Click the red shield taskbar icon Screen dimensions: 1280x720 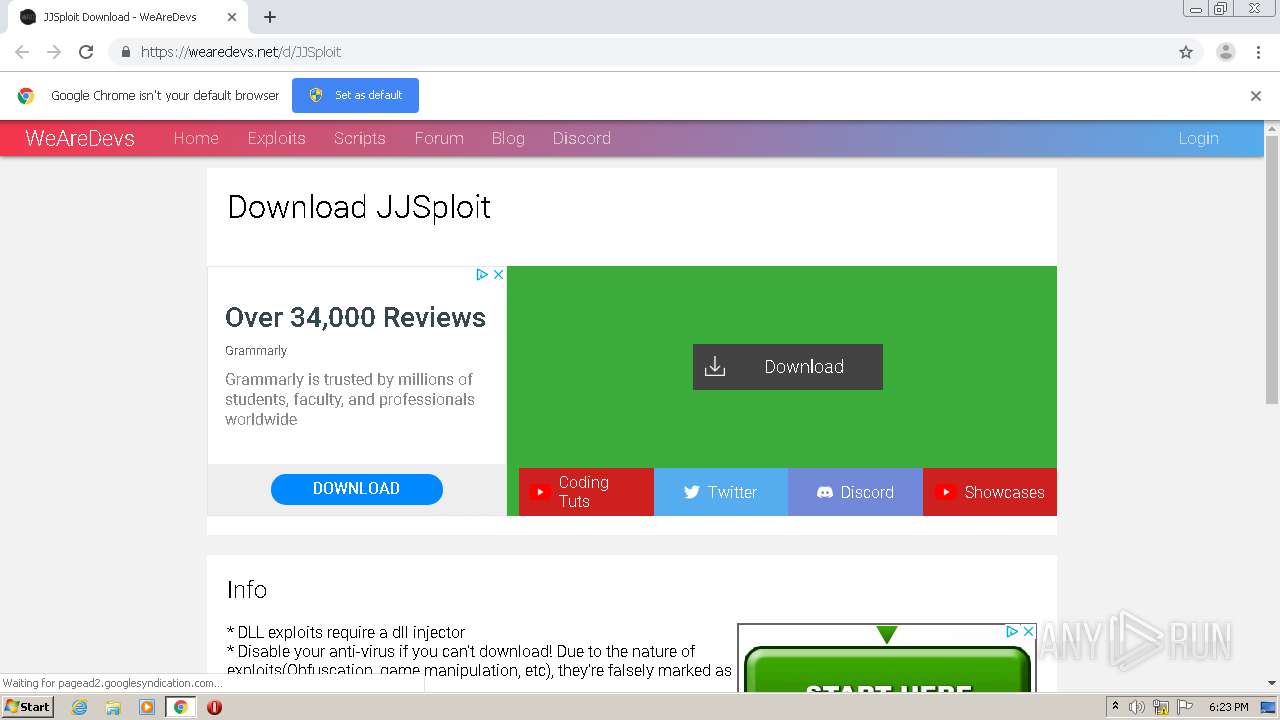[x=214, y=707]
